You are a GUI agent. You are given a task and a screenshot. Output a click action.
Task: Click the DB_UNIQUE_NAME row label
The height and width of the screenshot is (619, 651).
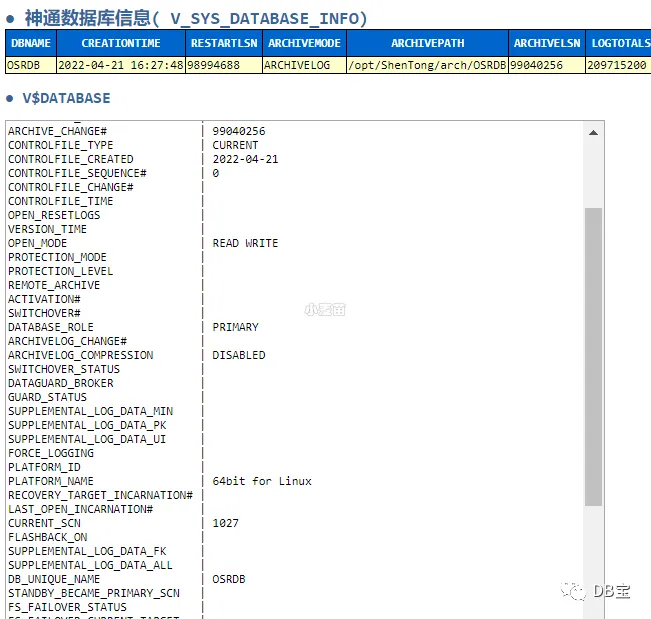(54, 579)
